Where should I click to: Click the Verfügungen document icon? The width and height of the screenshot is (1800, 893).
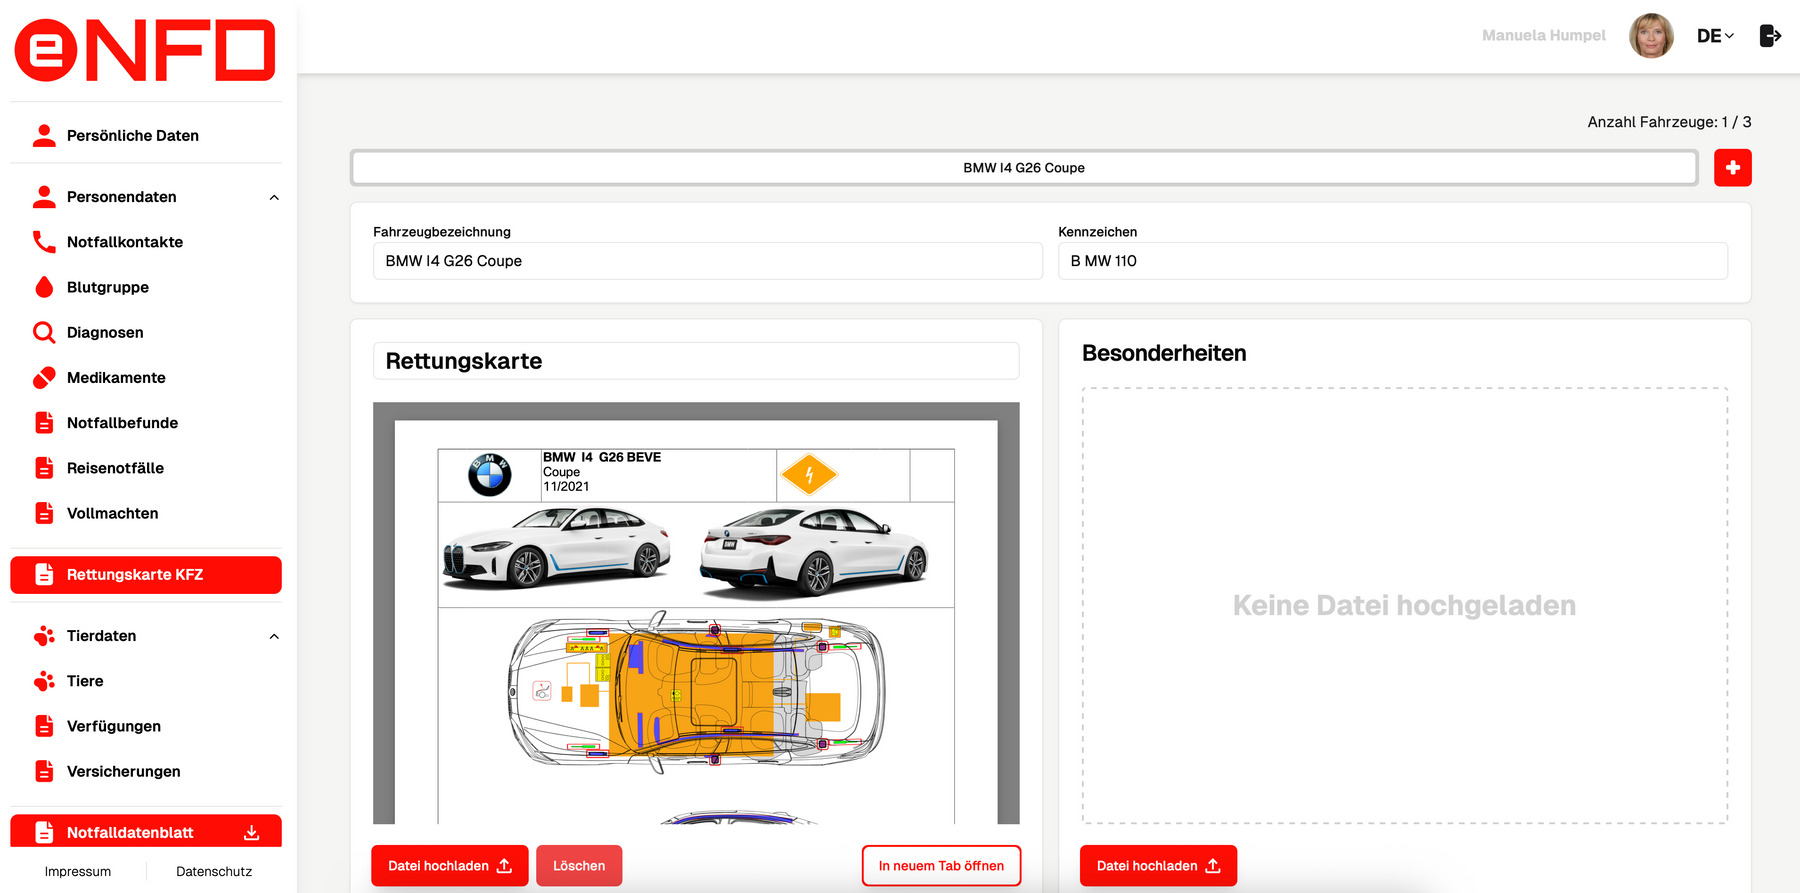coord(44,726)
